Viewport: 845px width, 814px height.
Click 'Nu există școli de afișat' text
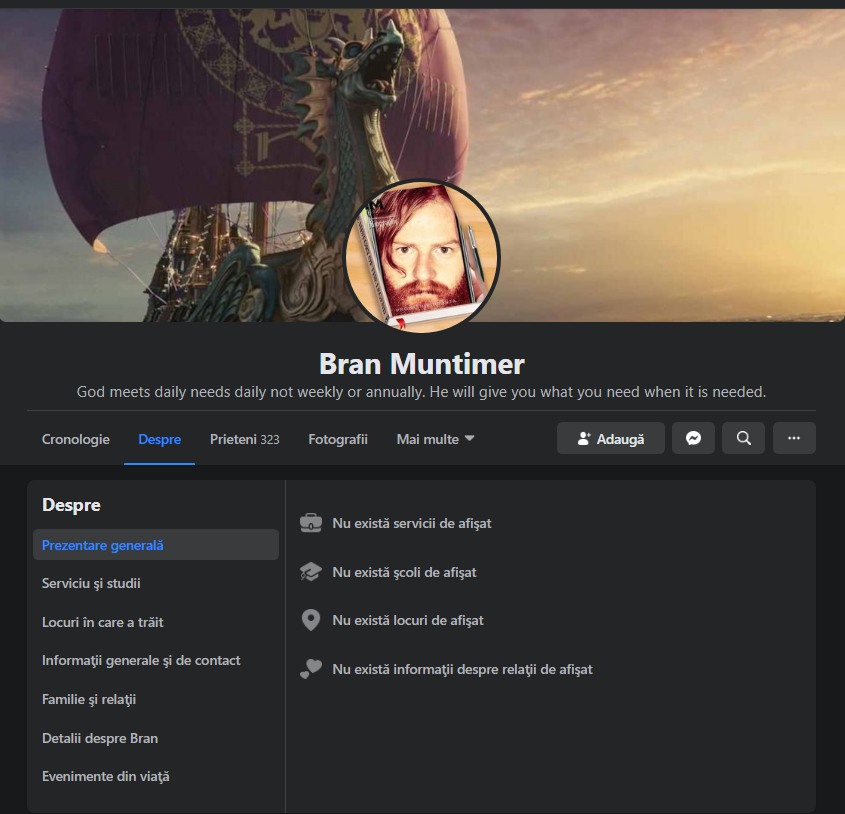tap(404, 572)
